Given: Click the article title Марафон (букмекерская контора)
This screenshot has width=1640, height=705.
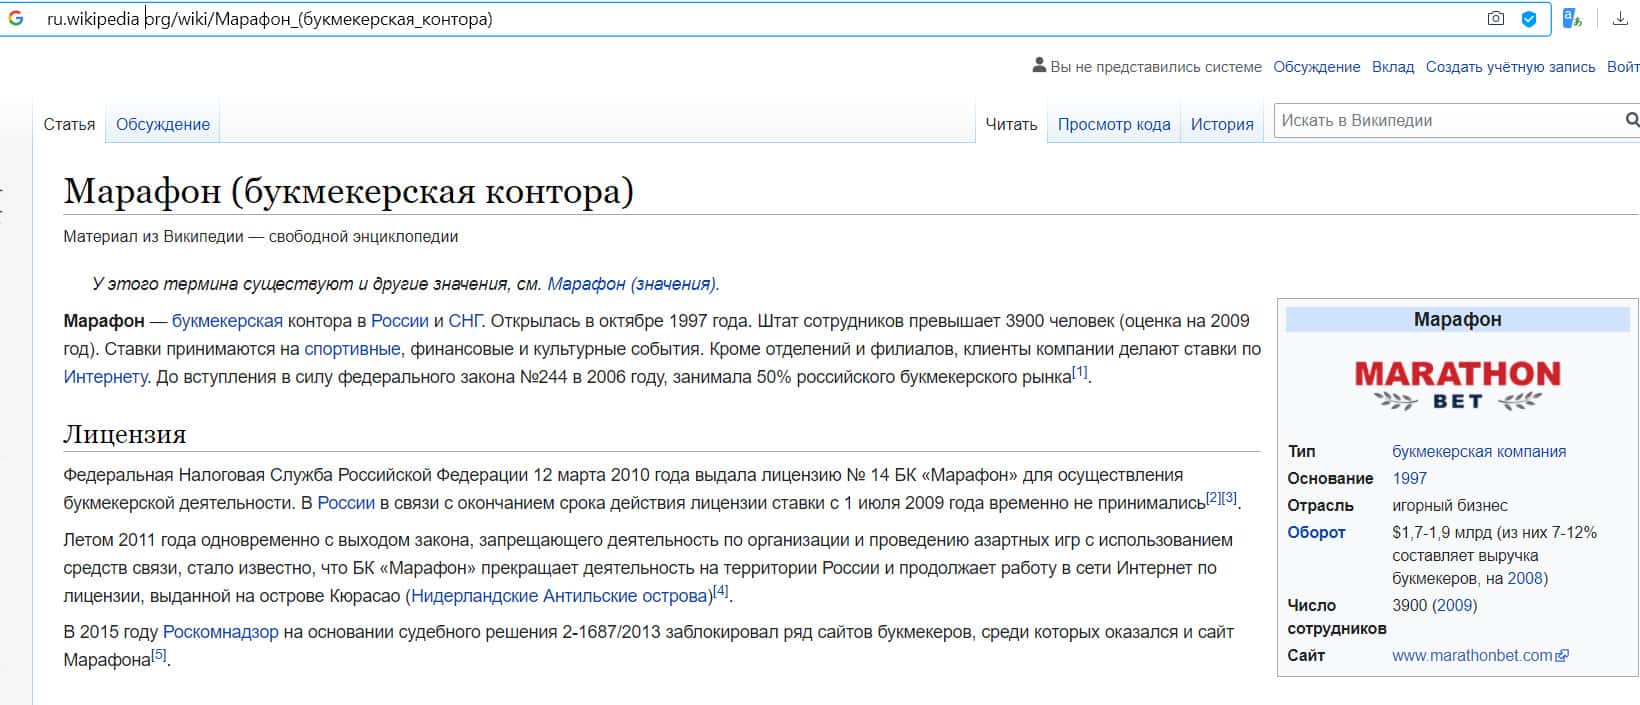Looking at the screenshot, I should coord(348,191).
